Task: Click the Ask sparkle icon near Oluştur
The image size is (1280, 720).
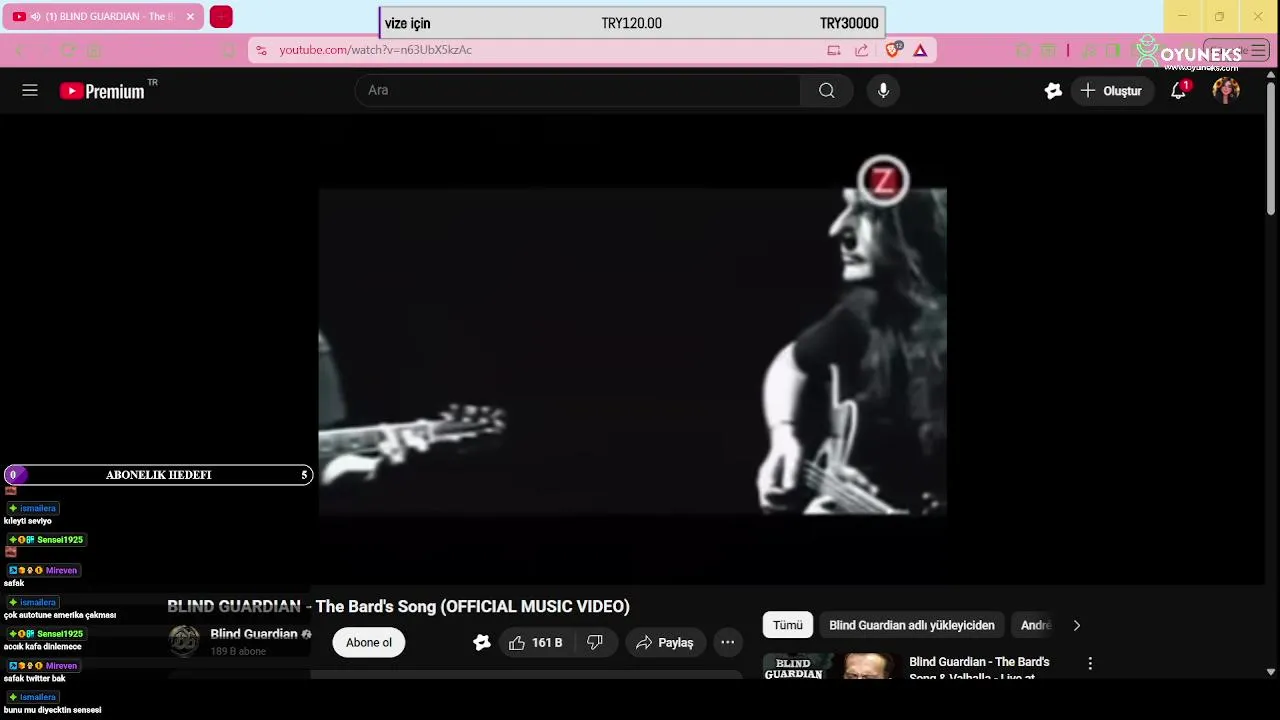Action: (x=1053, y=90)
